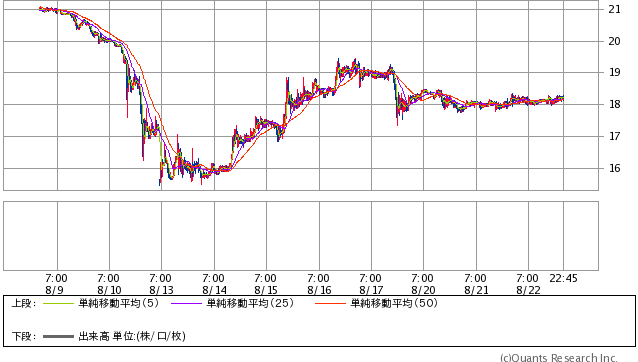The height and width of the screenshot is (362, 638).
Task: Click the 8/20 date axis label
Action: [x=423, y=290]
